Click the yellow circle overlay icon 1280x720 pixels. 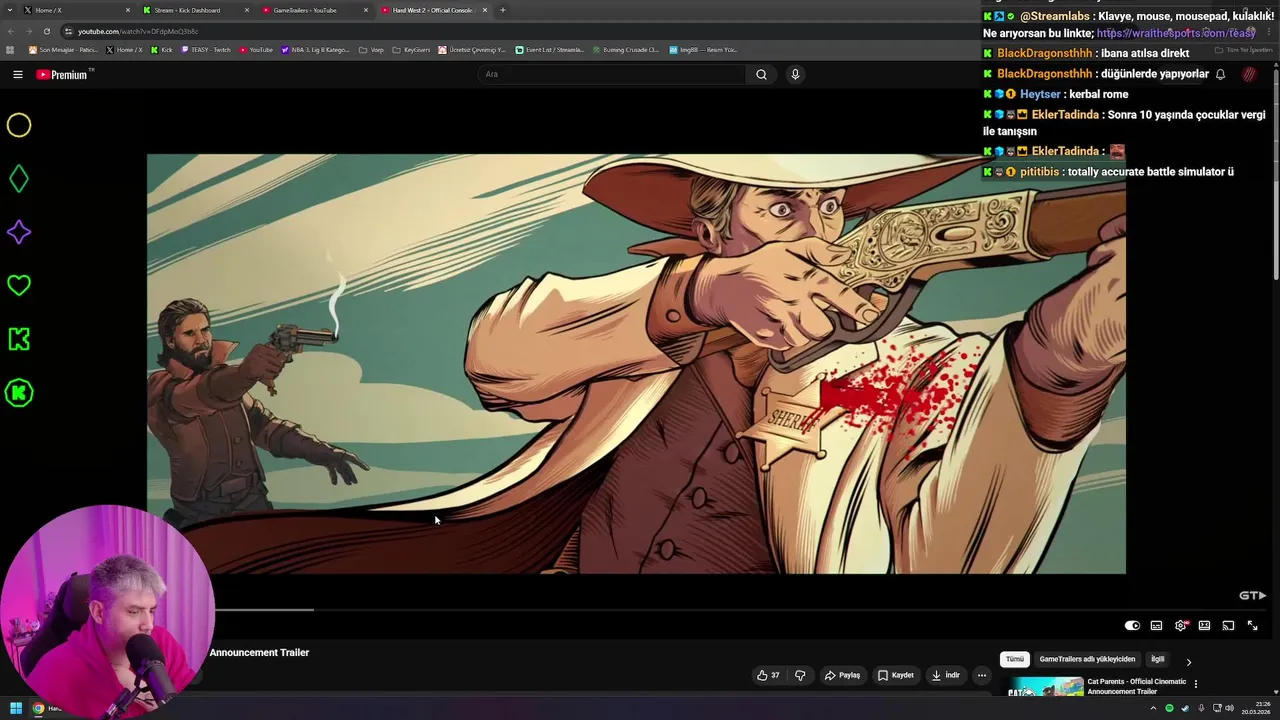(x=19, y=125)
